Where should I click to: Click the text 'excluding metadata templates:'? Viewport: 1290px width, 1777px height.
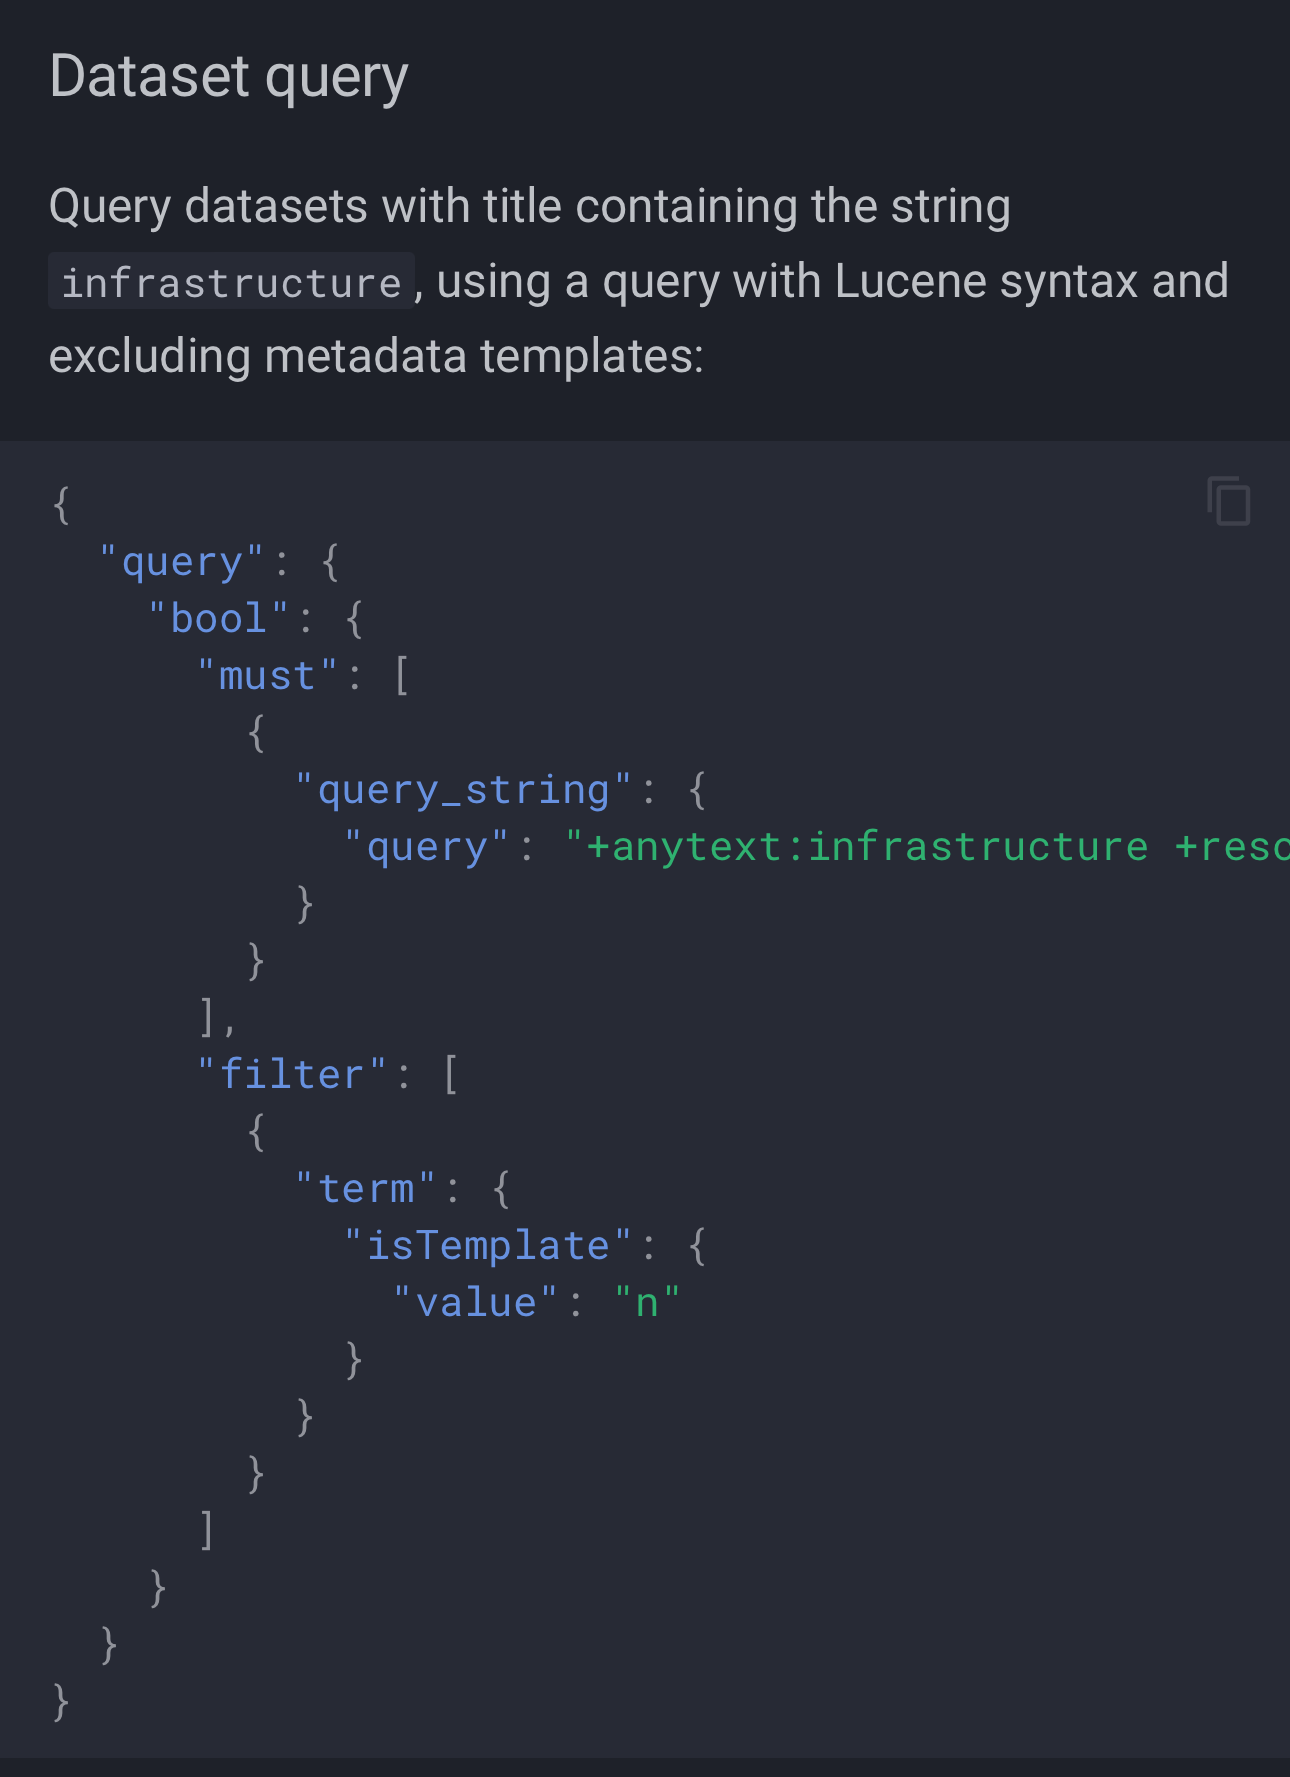click(x=376, y=356)
